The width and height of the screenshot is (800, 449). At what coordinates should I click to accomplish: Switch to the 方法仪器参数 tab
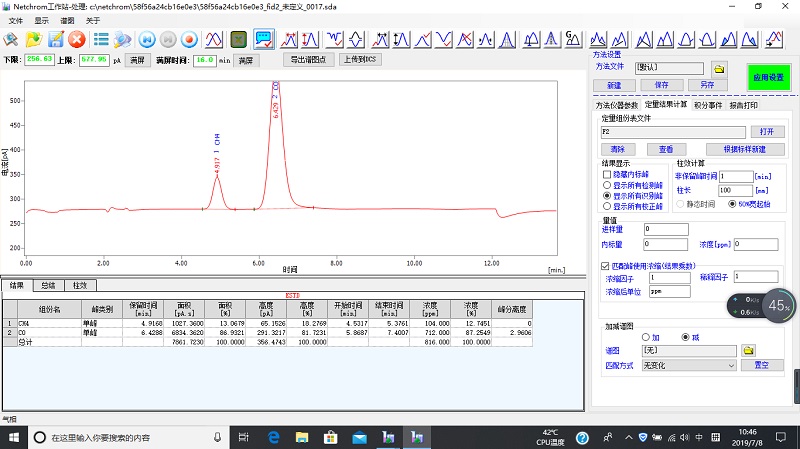point(617,105)
